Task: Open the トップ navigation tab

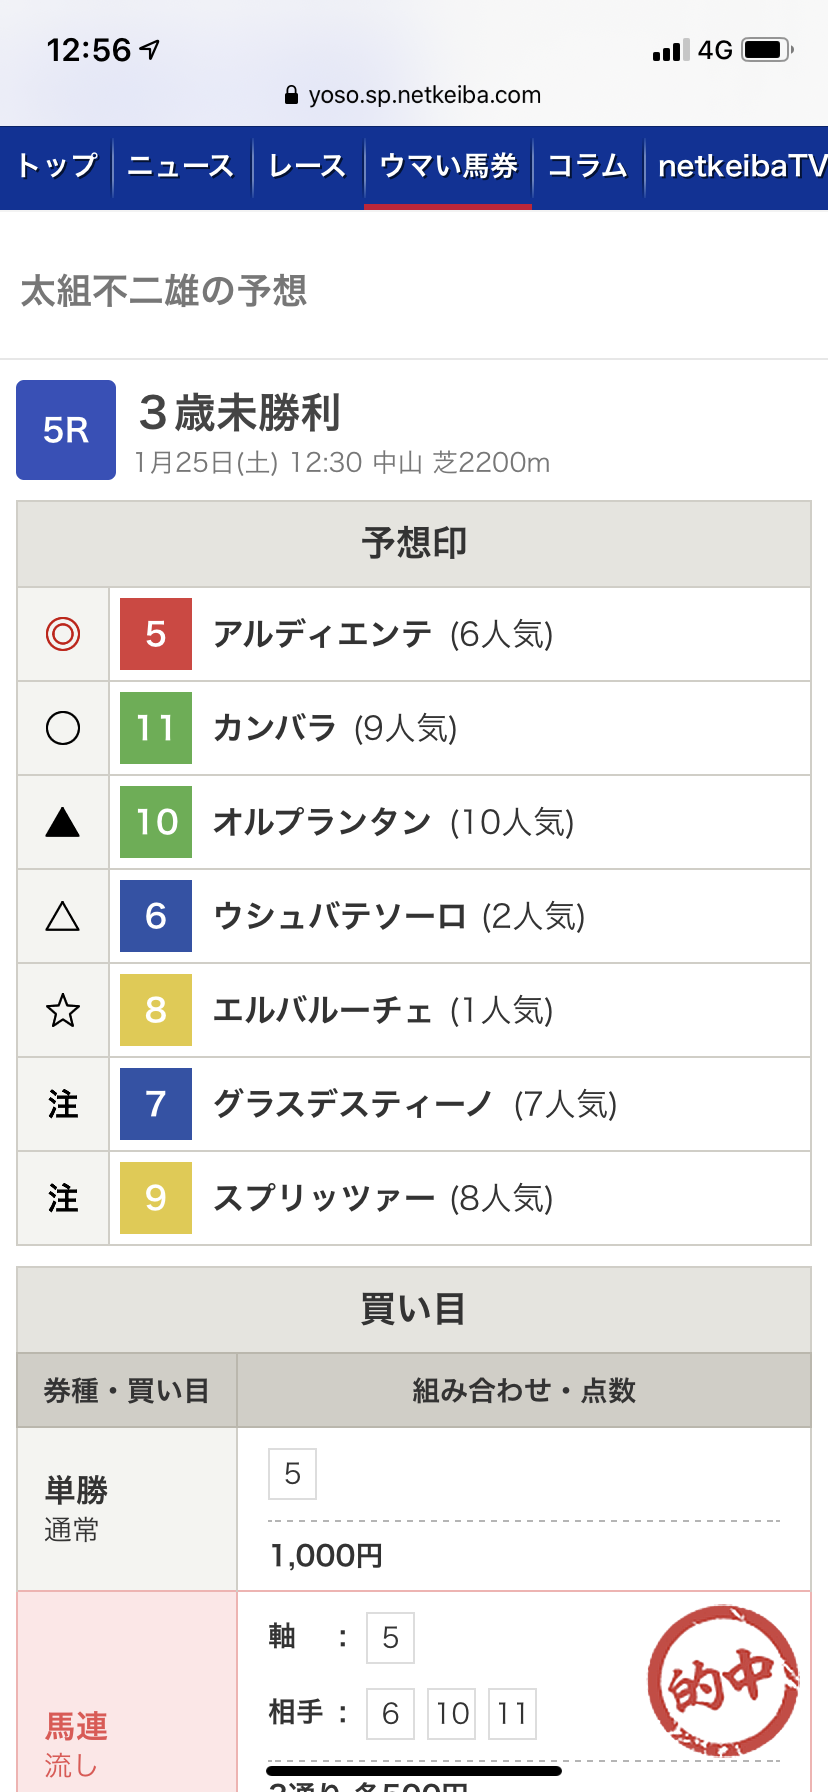Action: (57, 166)
